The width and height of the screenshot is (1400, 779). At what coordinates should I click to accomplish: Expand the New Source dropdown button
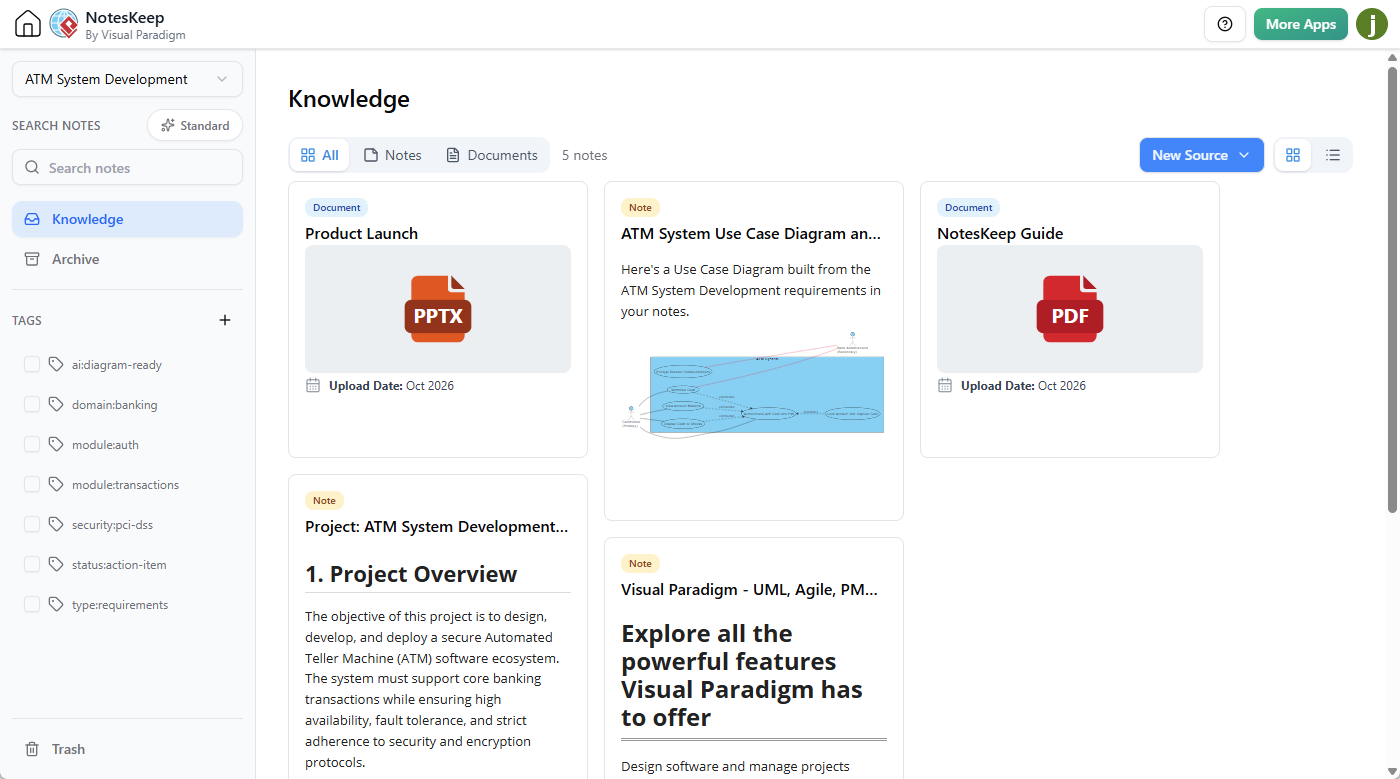[1201, 155]
